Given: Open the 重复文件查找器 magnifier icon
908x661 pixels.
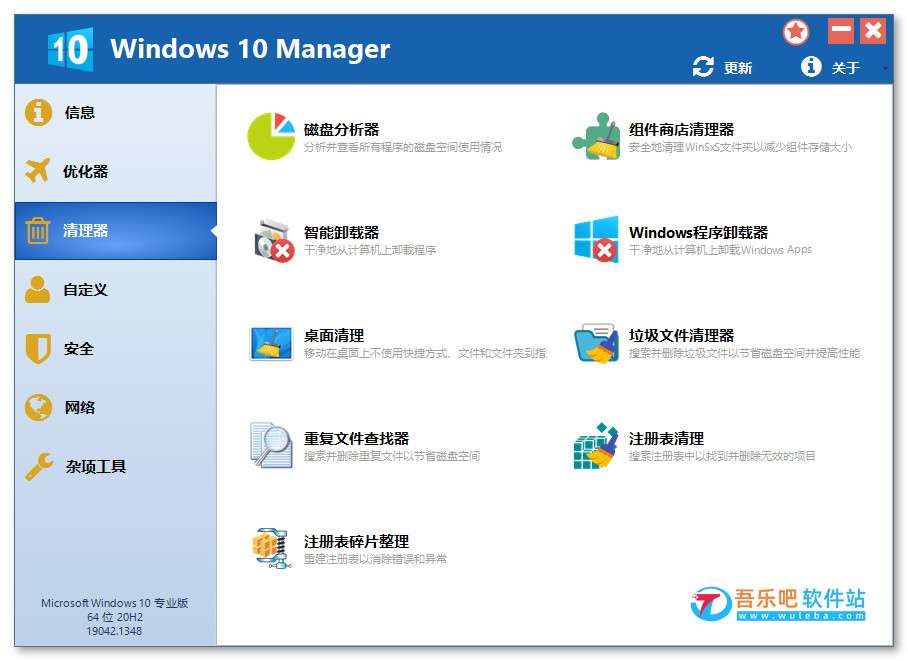Looking at the screenshot, I should [x=271, y=445].
